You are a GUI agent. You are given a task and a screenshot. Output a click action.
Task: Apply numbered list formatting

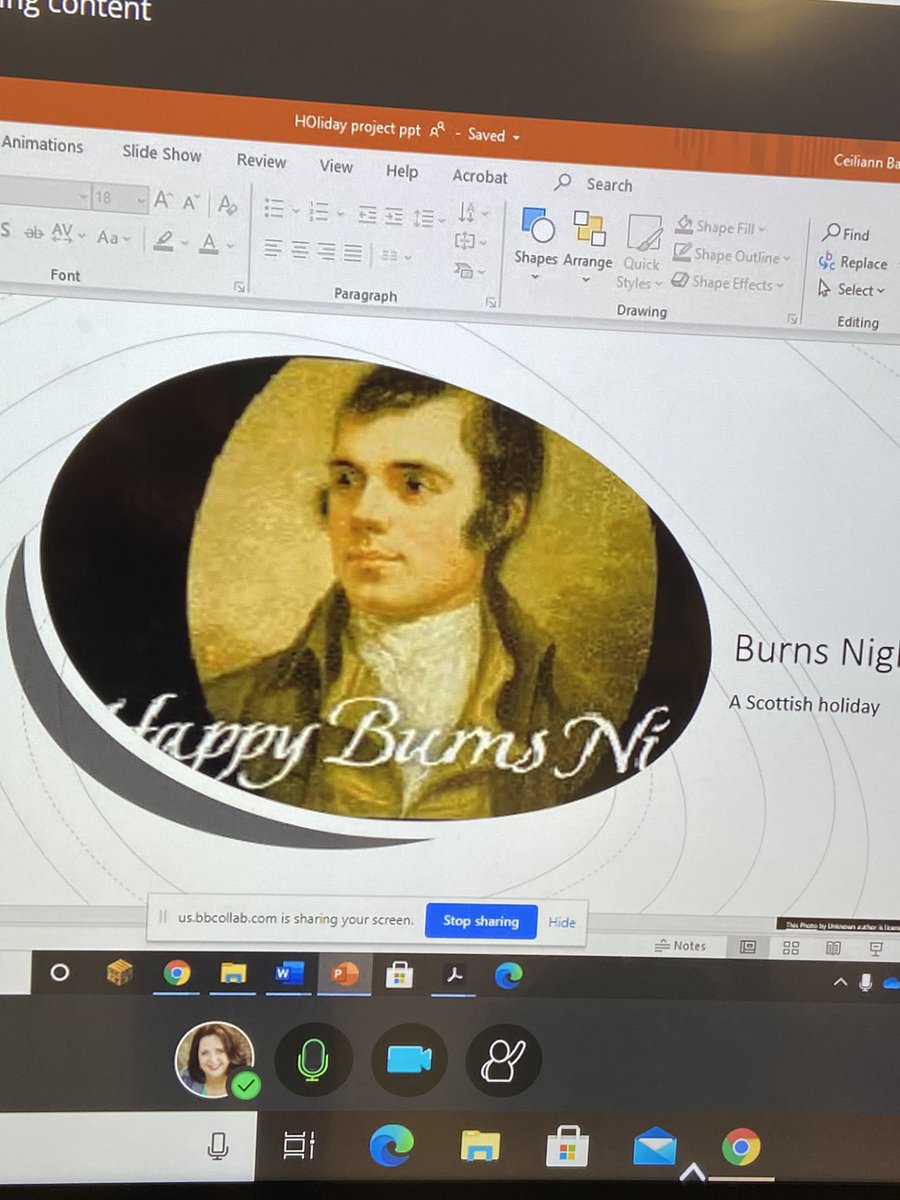click(320, 211)
